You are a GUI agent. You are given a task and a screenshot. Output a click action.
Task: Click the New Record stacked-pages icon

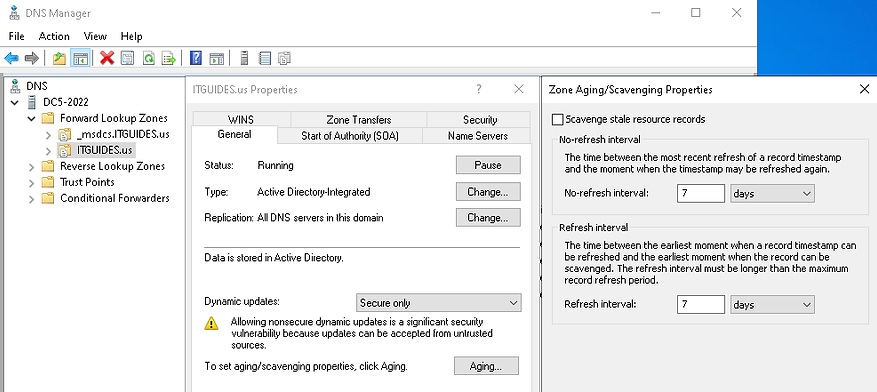[x=285, y=58]
